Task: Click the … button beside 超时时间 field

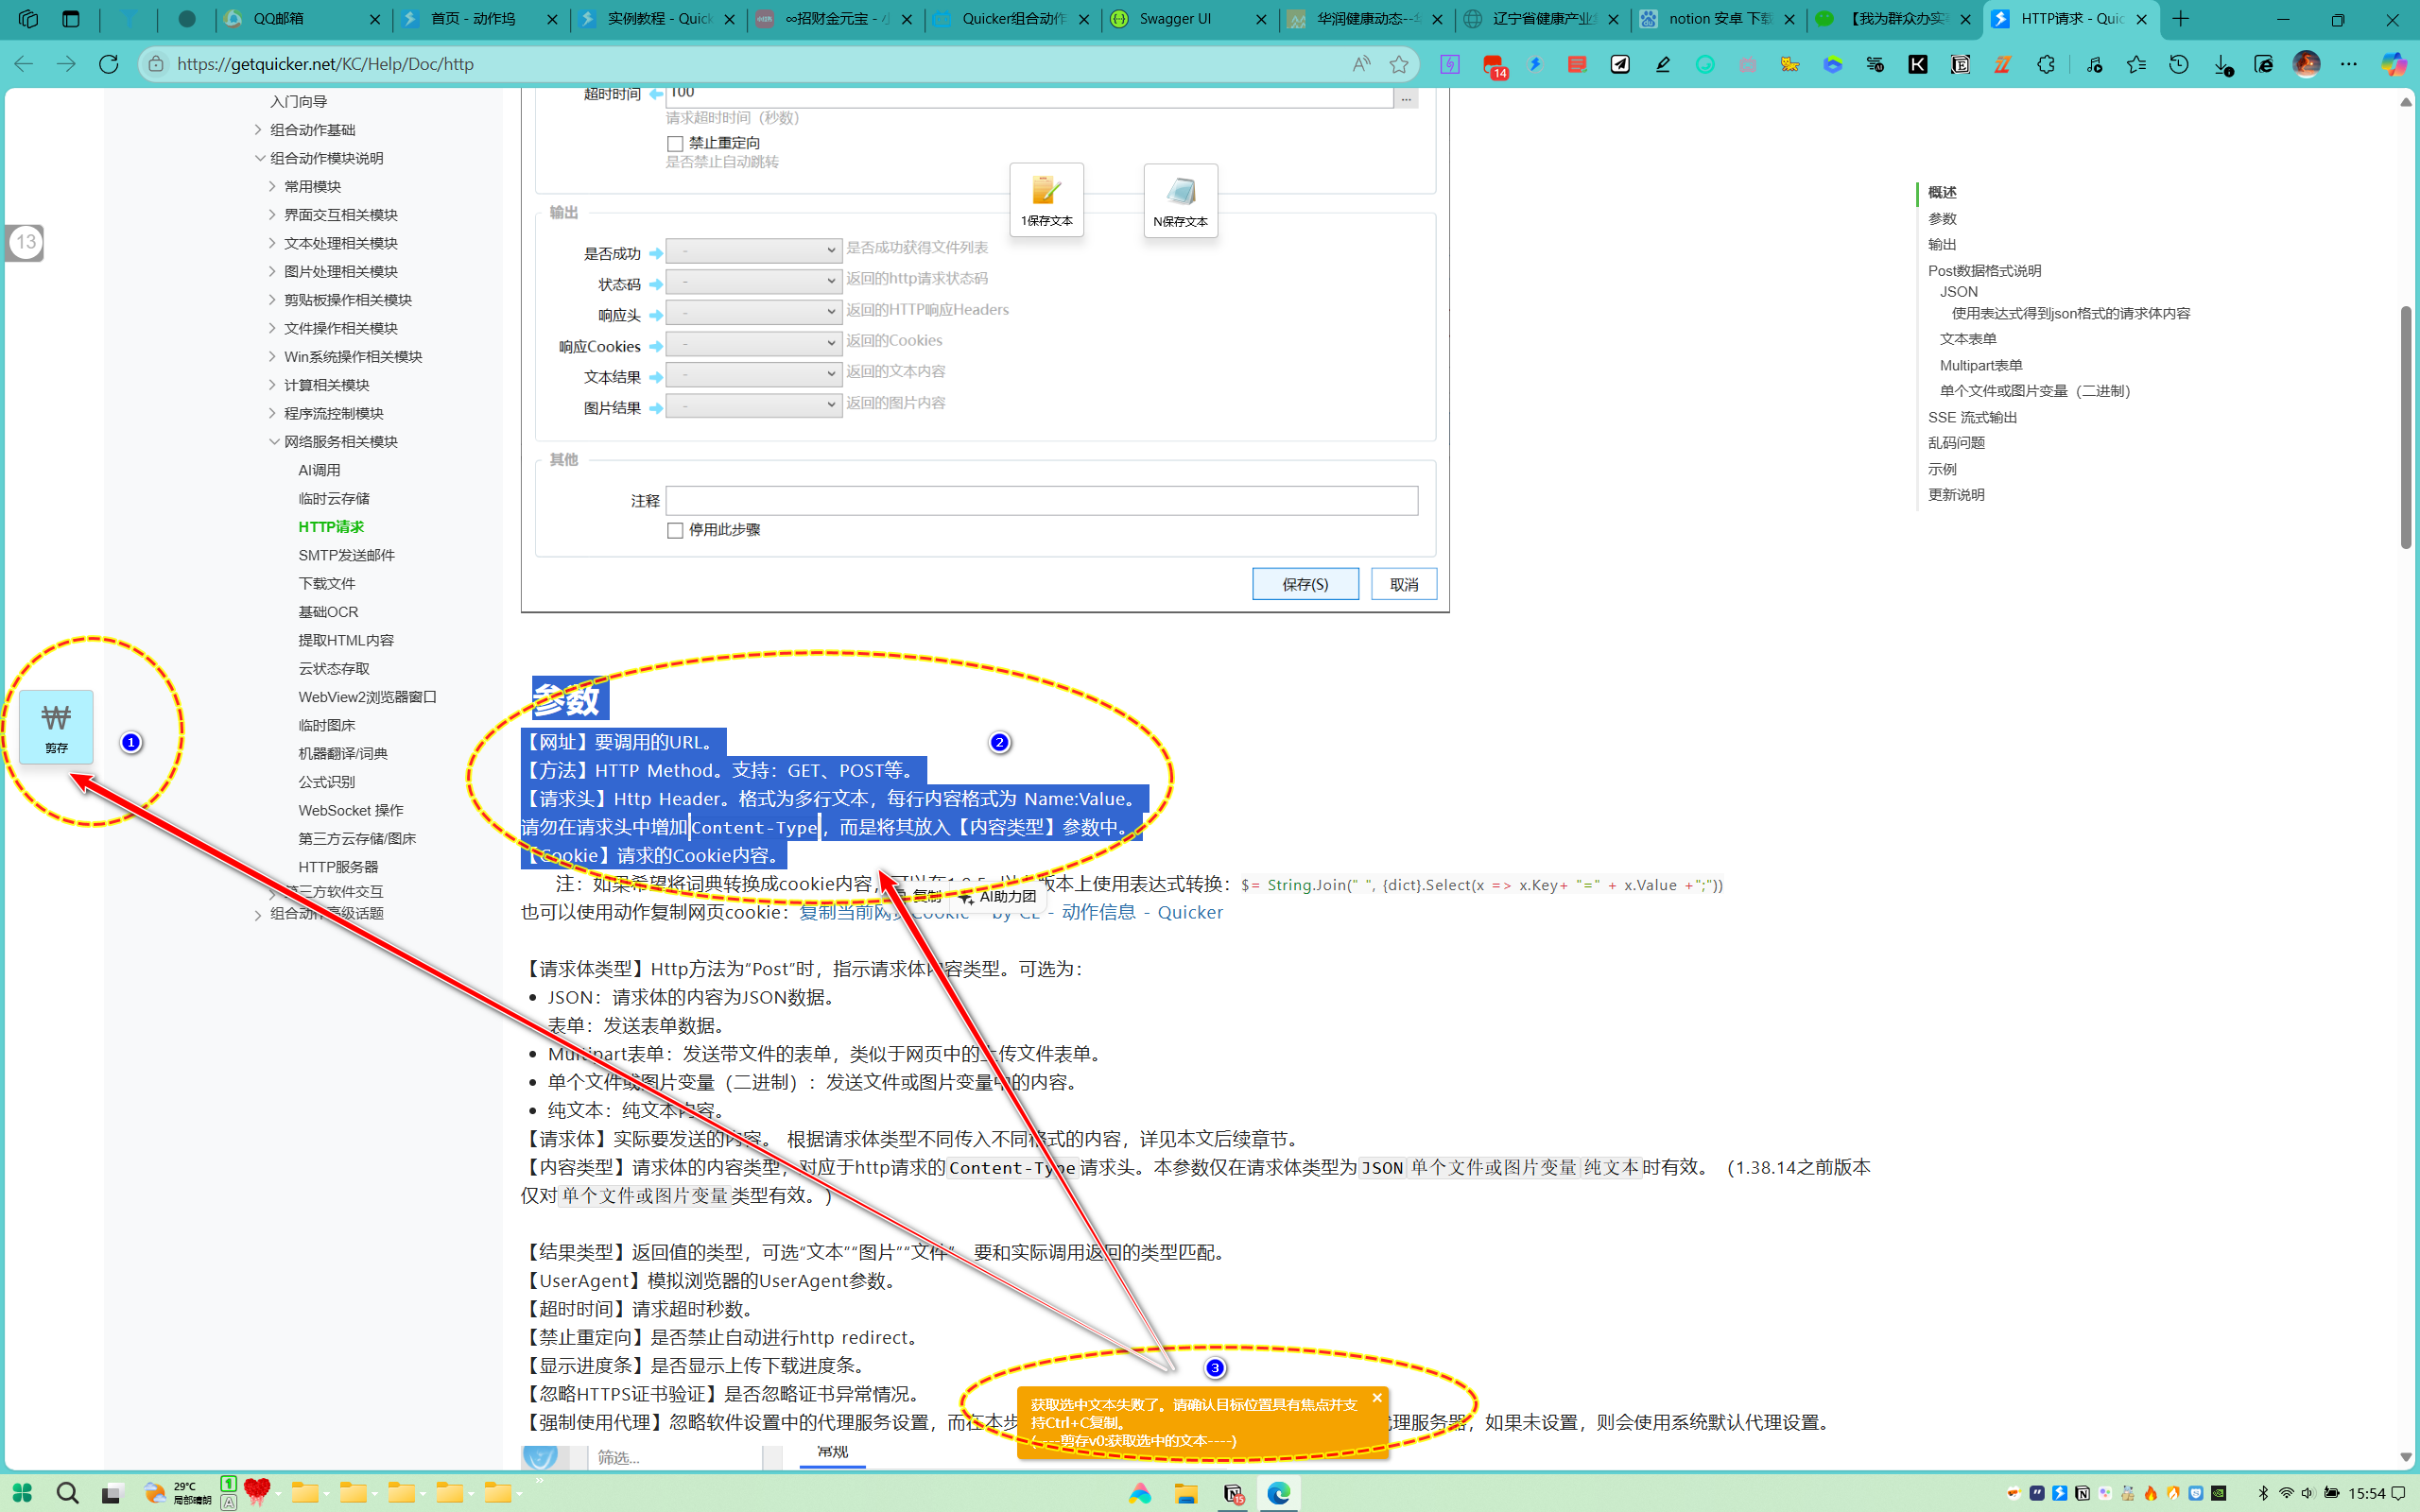Action: pyautogui.click(x=1405, y=98)
